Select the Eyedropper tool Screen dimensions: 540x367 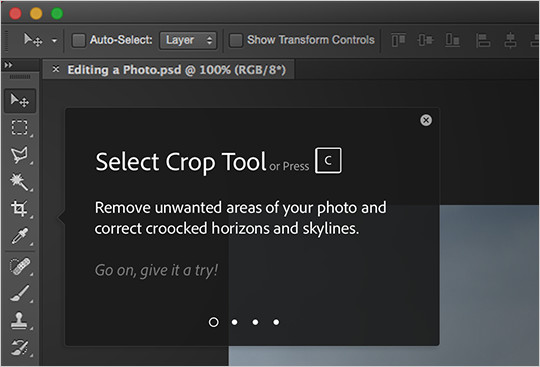(20, 236)
